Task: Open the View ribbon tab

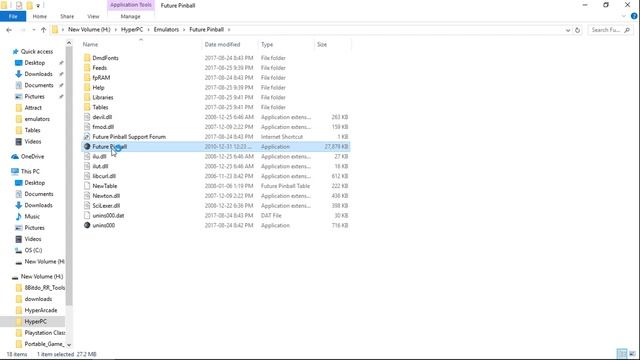Action: tap(93, 16)
